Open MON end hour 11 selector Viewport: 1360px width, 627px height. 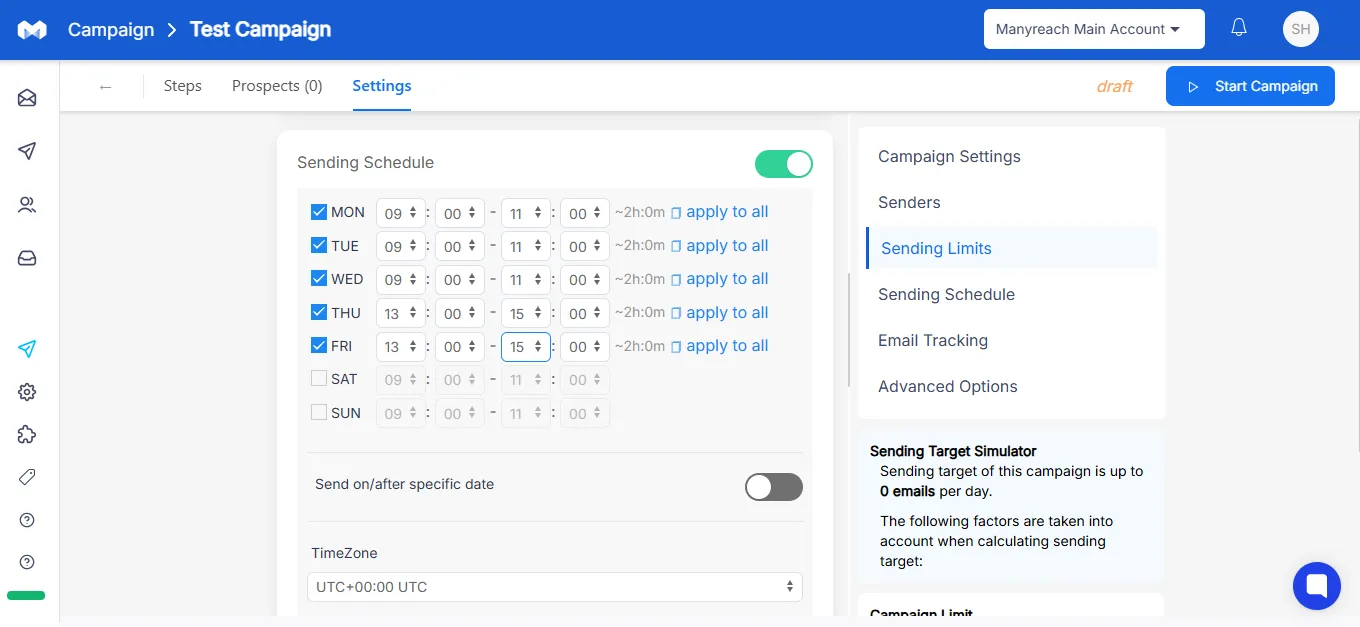tap(526, 213)
